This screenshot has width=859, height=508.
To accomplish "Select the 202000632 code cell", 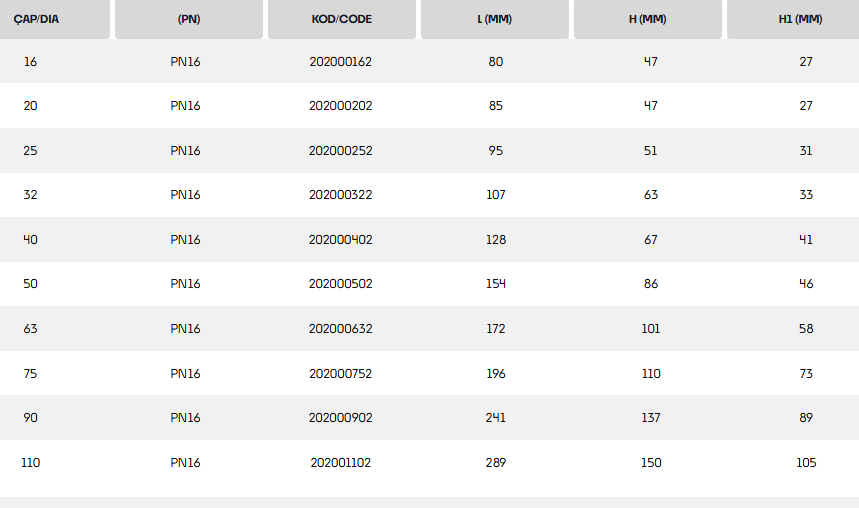I will [340, 329].
